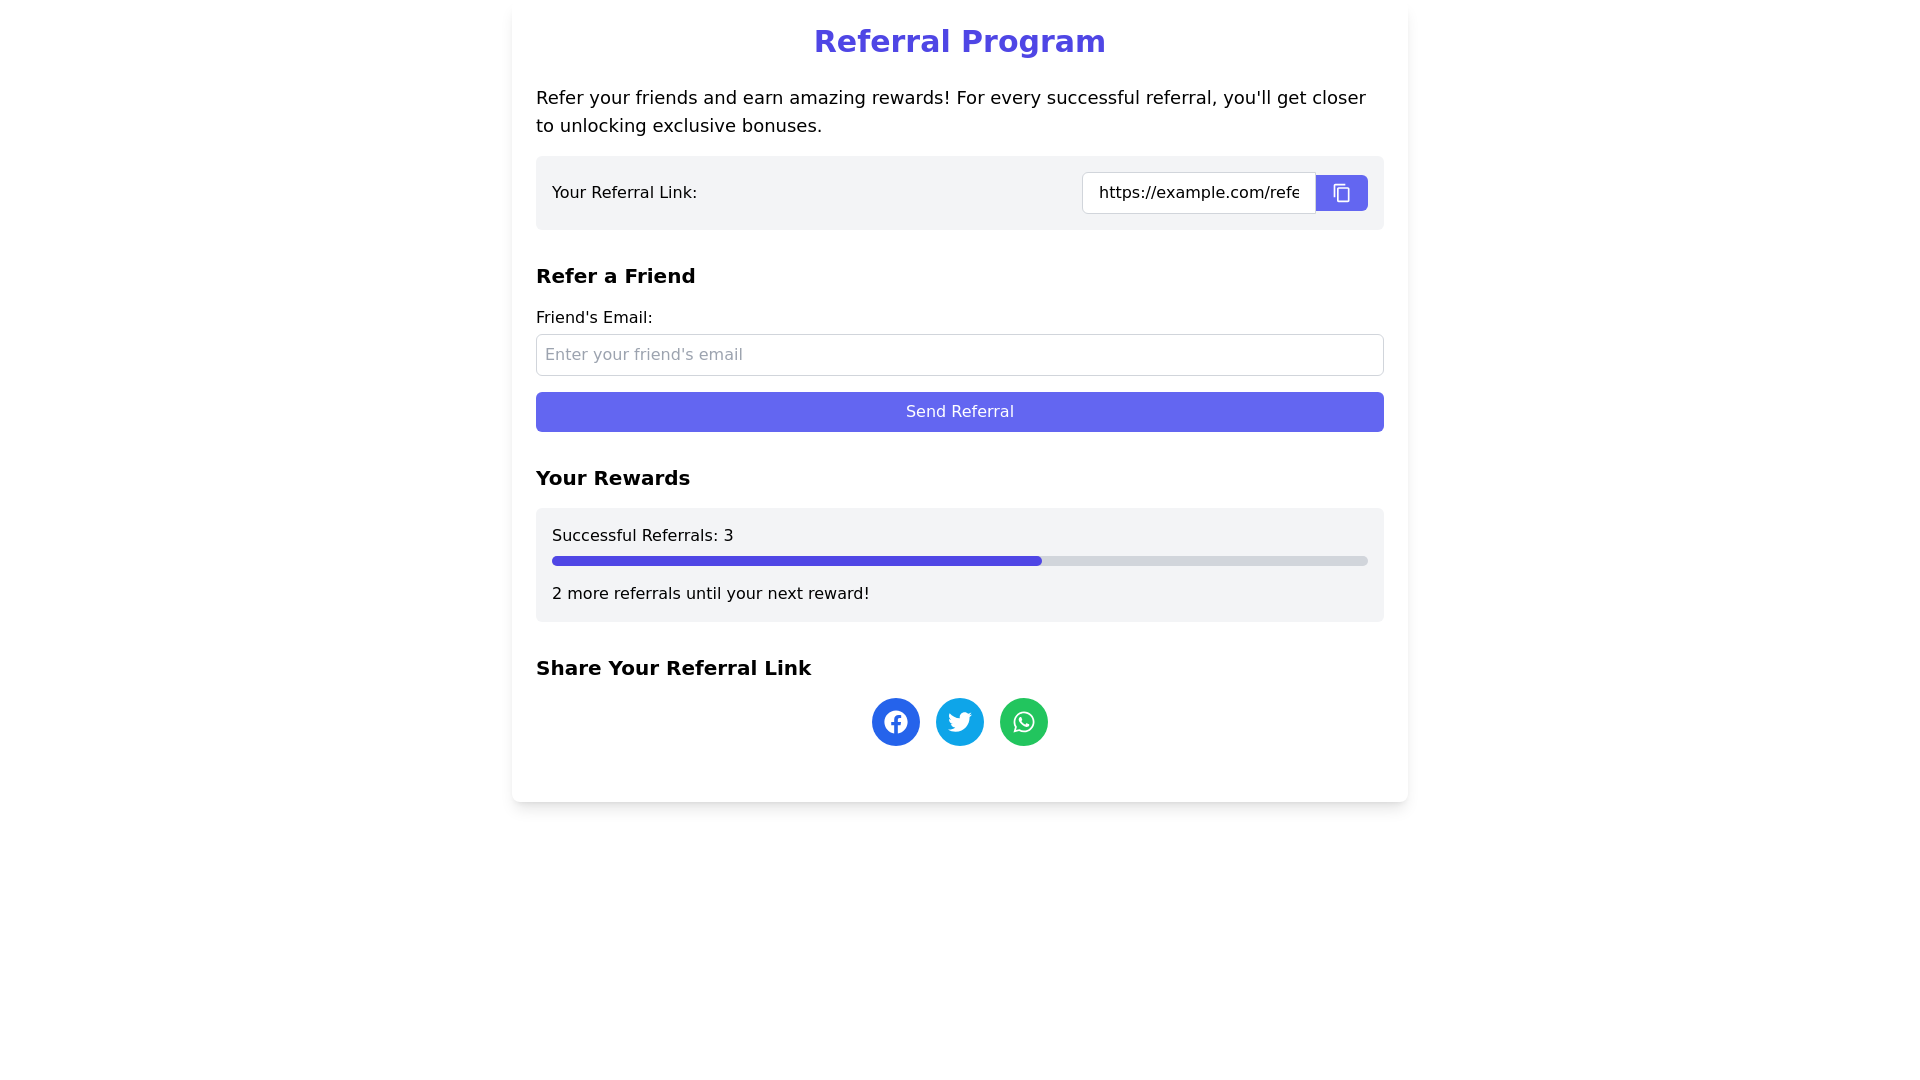Click the unfilled gray part of progress bar

pyautogui.click(x=1204, y=561)
